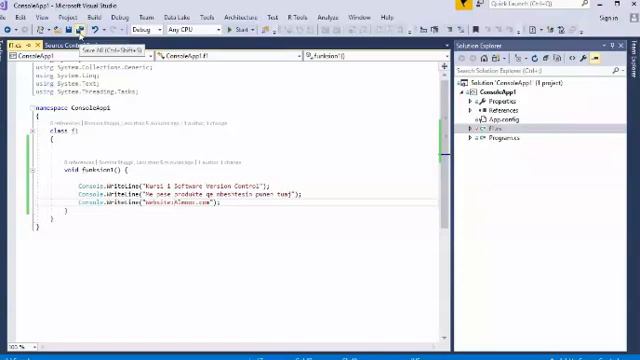Toggle pin on the active document tab

coord(29,45)
